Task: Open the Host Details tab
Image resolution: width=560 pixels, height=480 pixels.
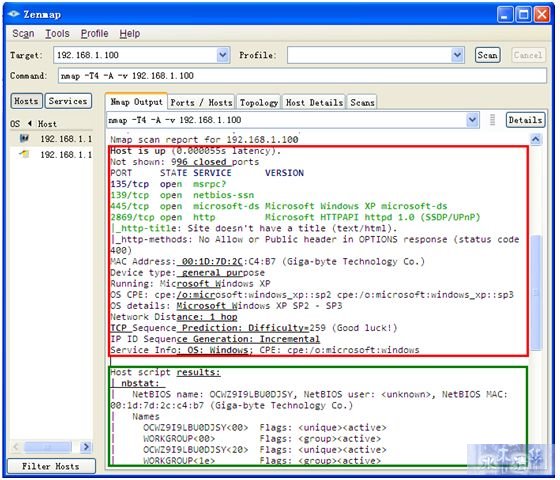Action: point(314,103)
